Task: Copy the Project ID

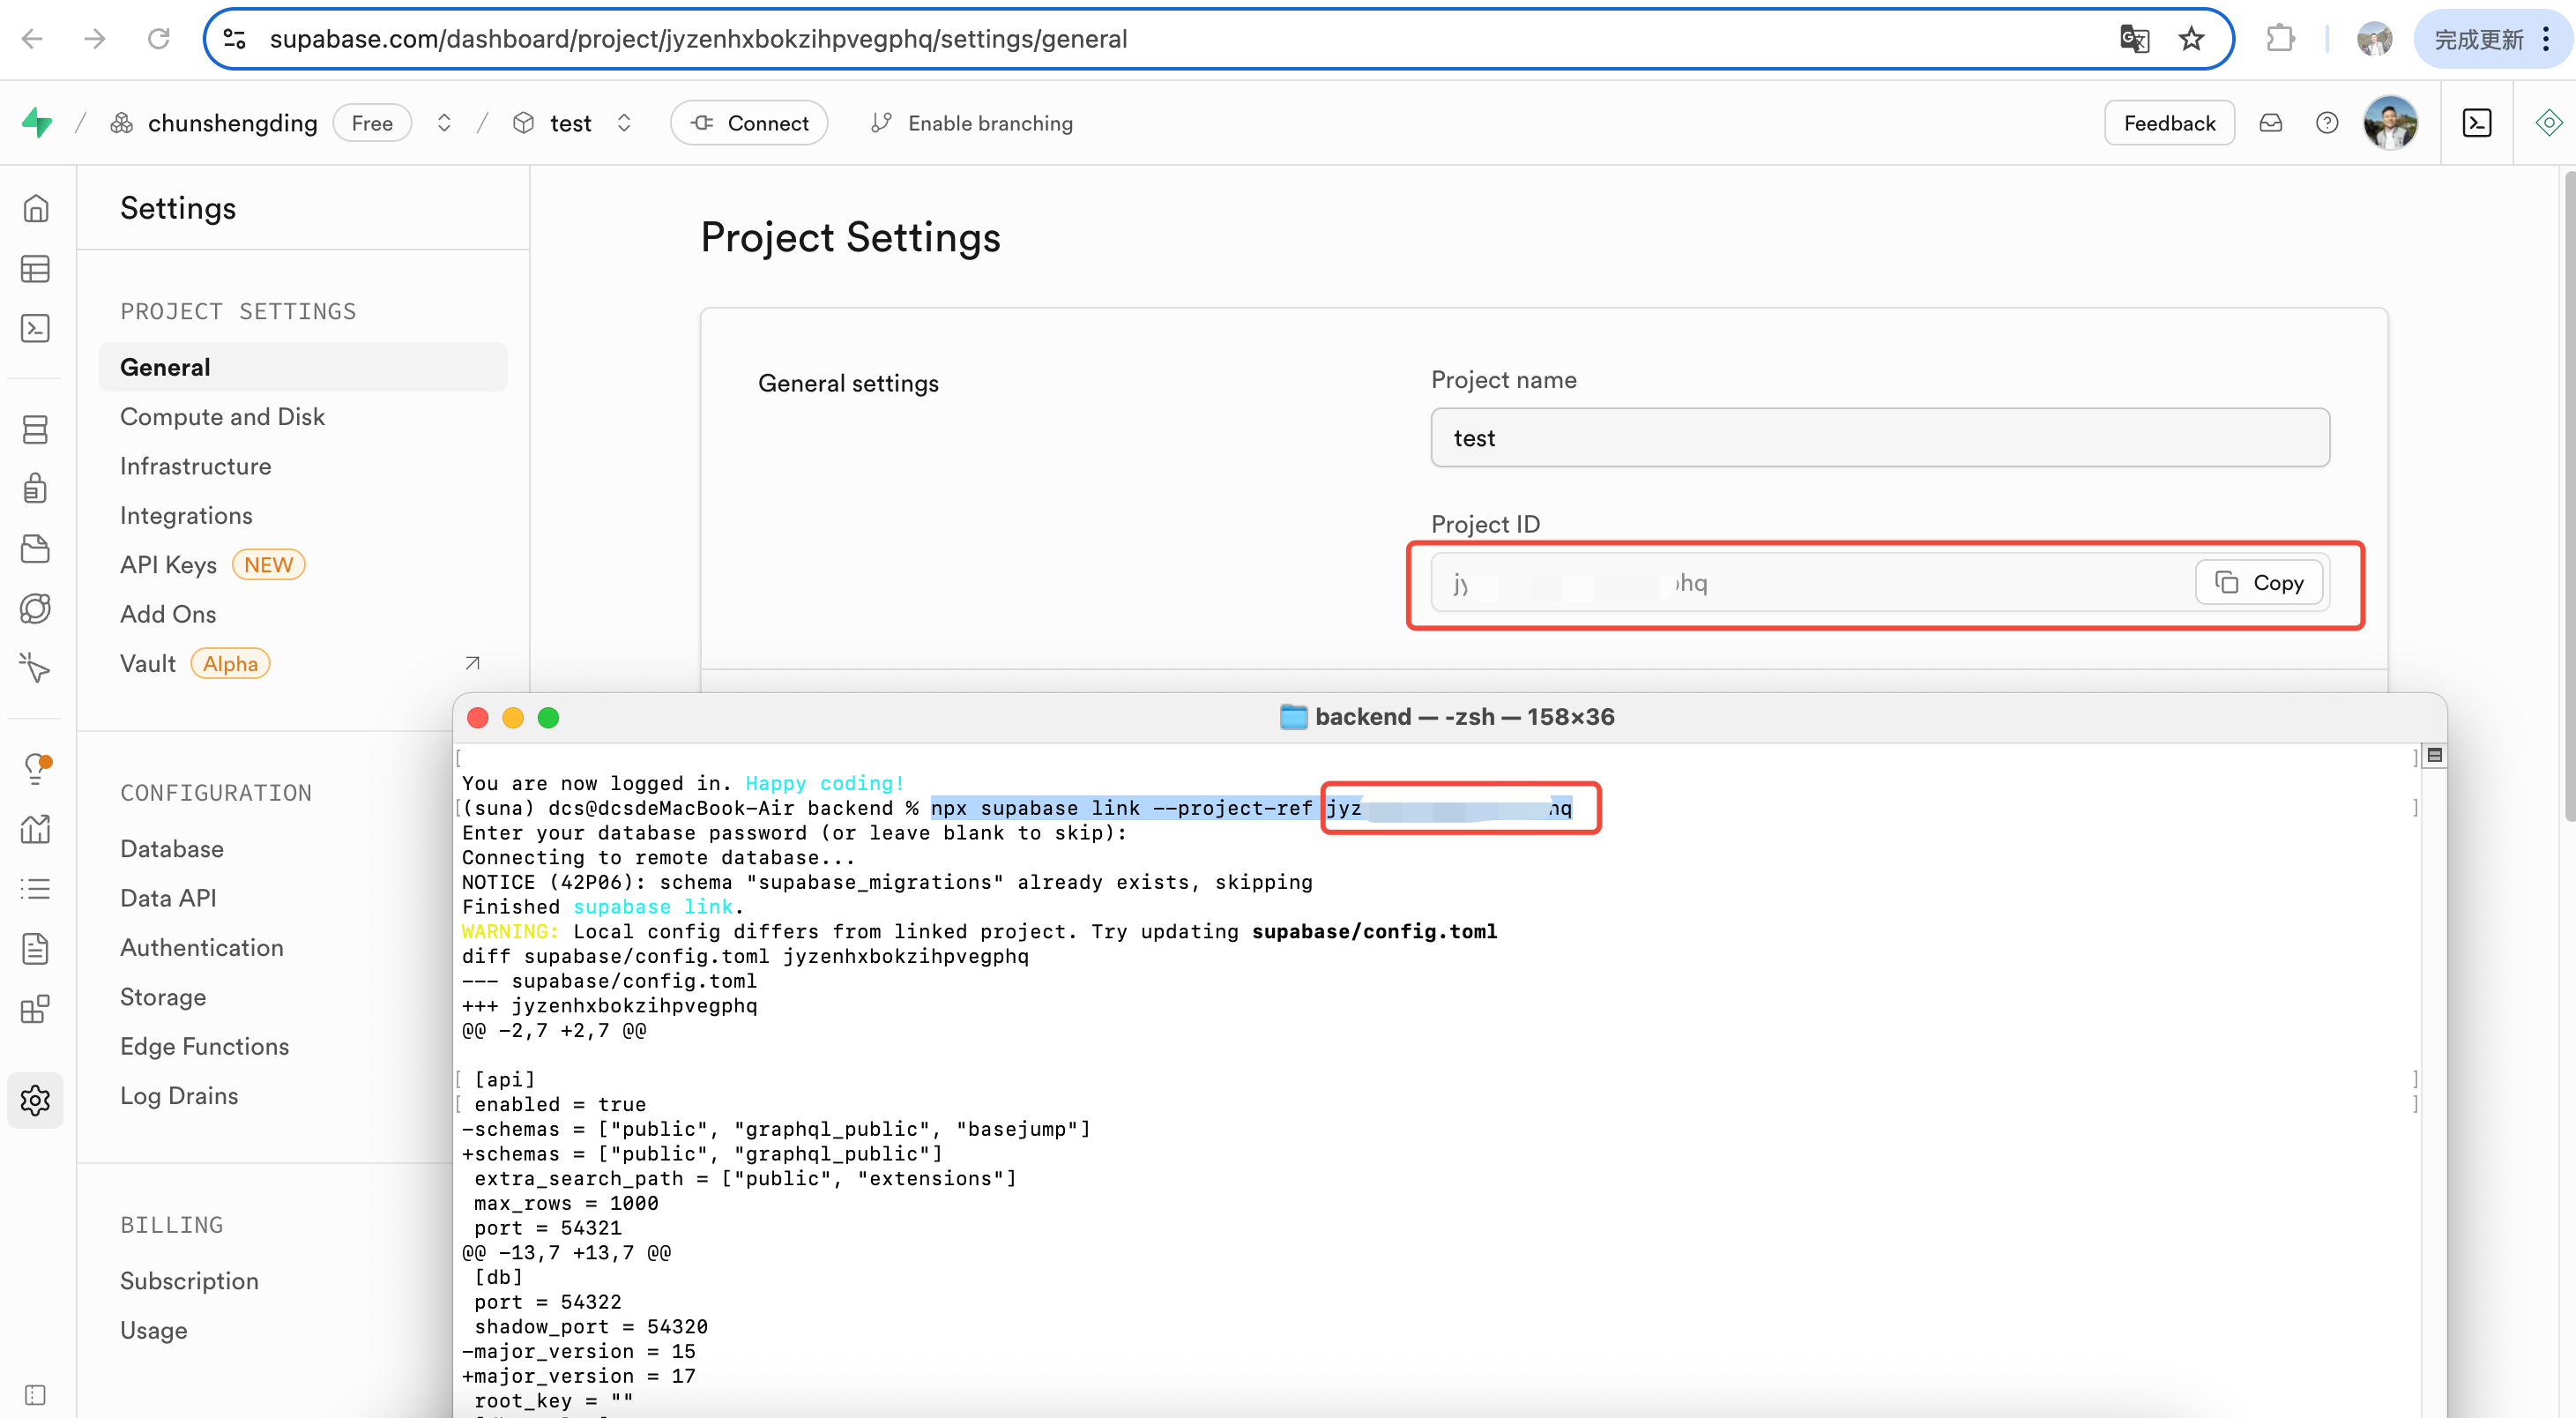Action: click(x=2258, y=582)
